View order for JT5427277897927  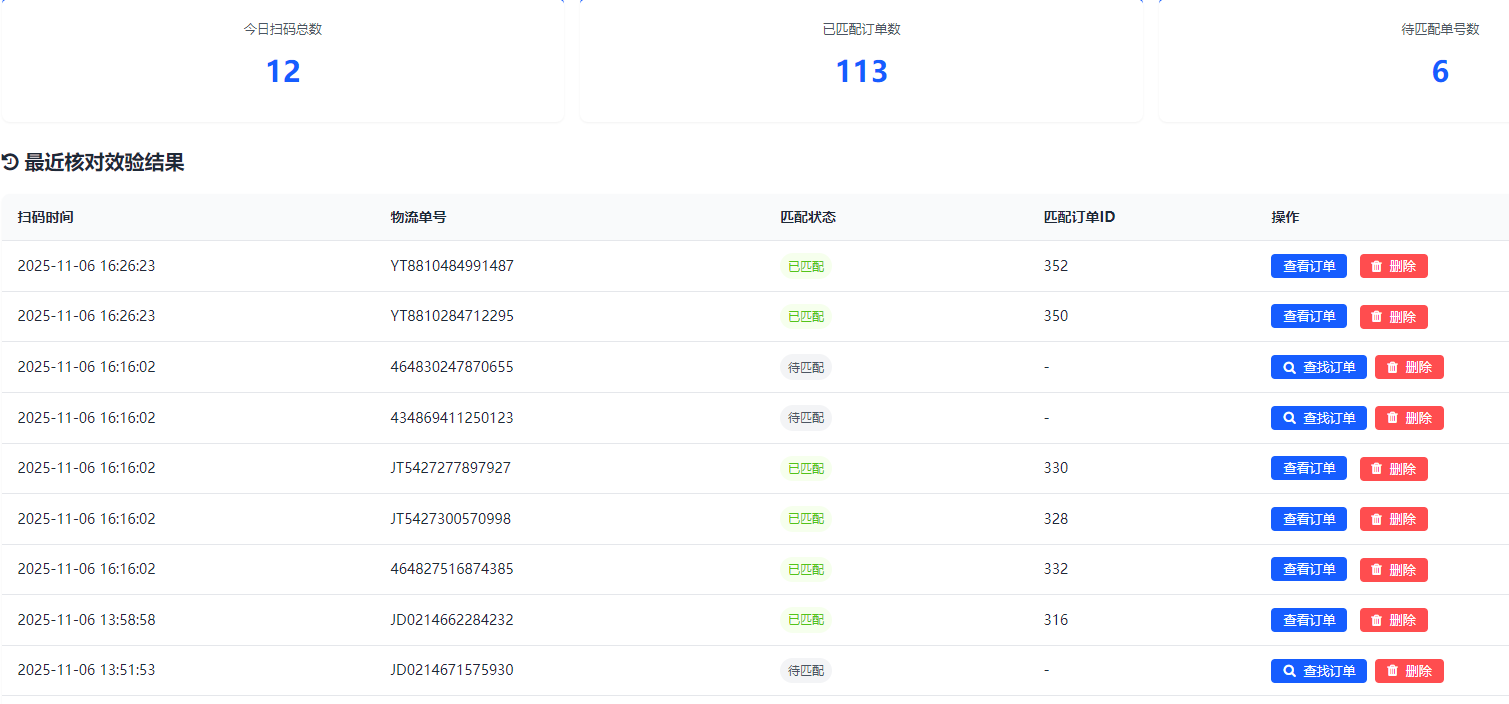point(1308,468)
